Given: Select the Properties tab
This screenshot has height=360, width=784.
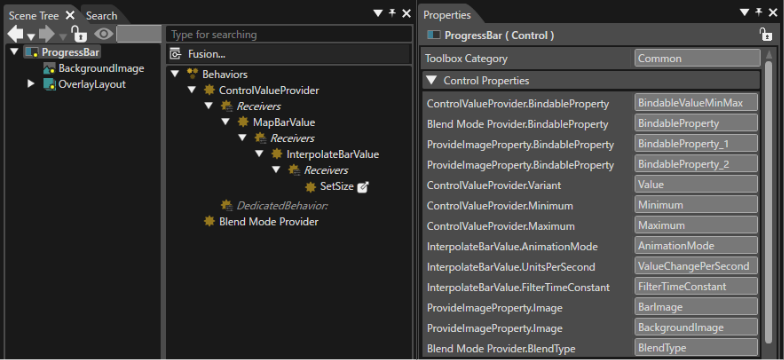Looking at the screenshot, I should 447,15.
